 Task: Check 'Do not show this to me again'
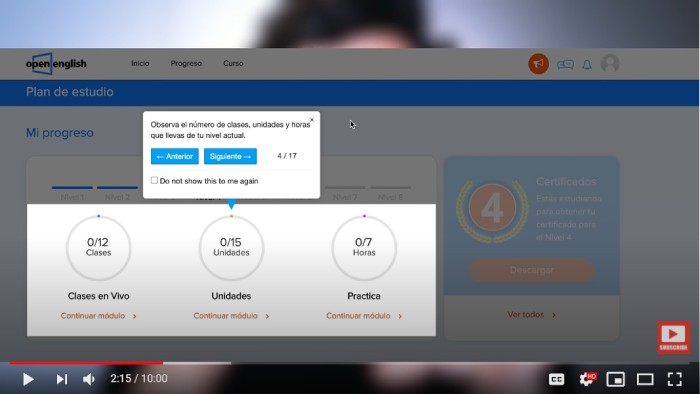click(x=154, y=180)
